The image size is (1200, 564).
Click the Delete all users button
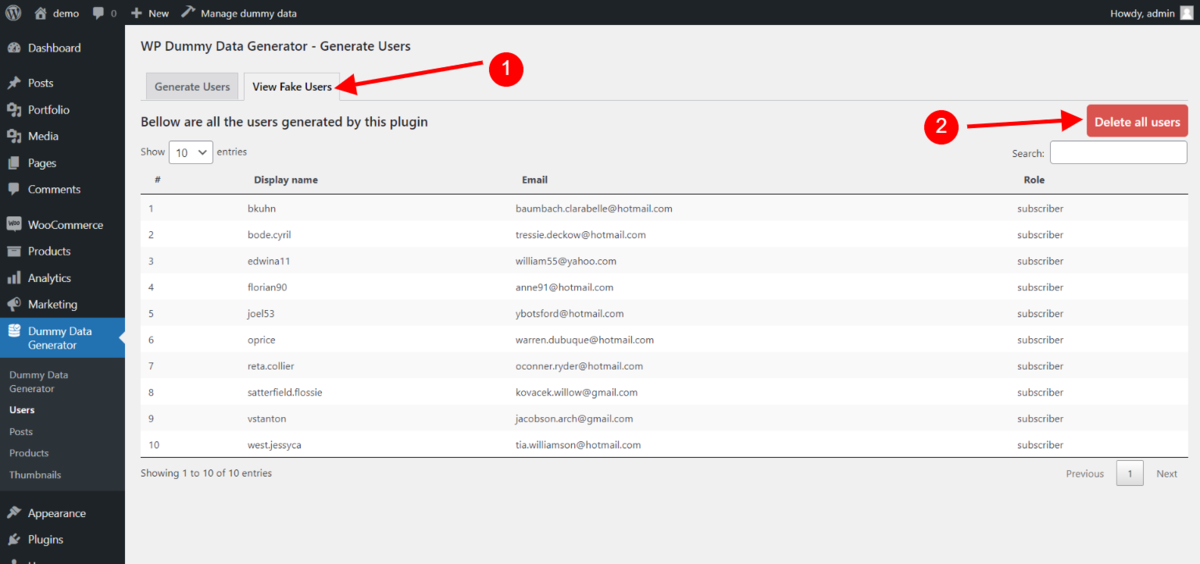[x=1137, y=122]
